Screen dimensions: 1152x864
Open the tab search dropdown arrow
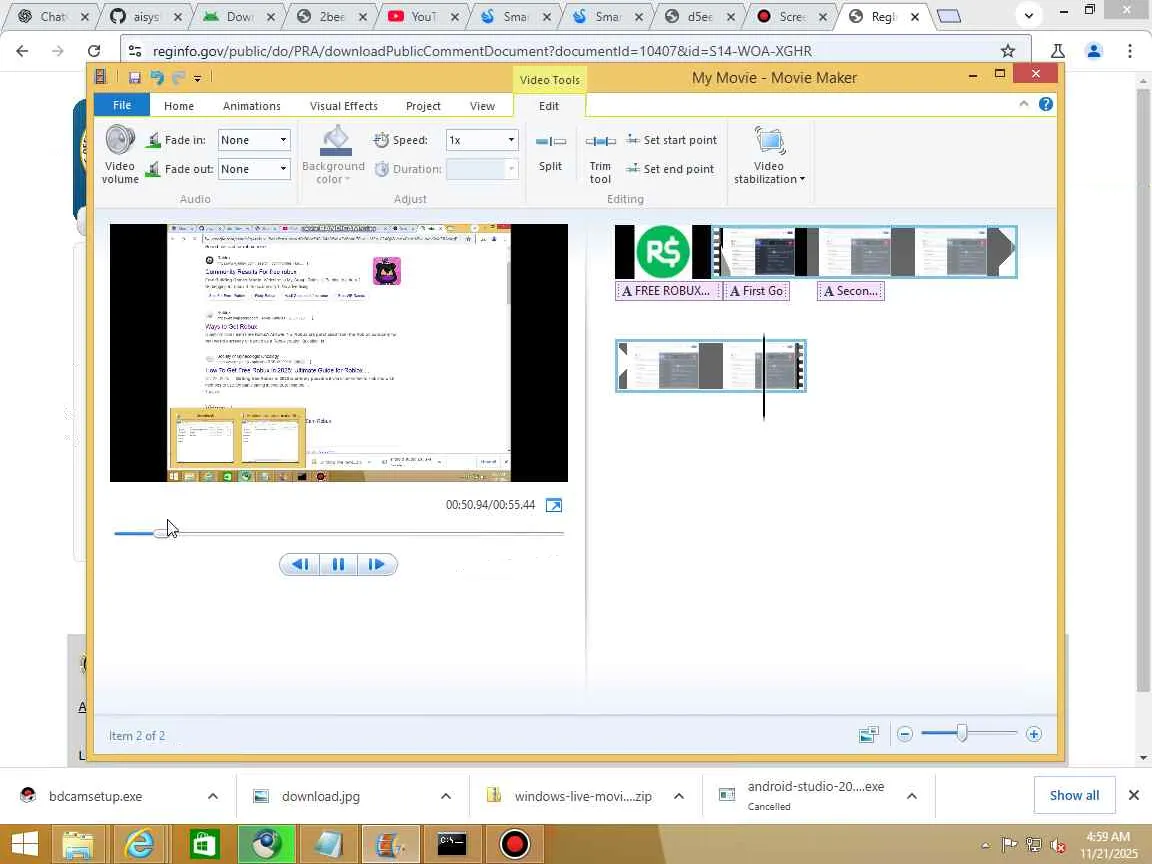click(x=1029, y=15)
